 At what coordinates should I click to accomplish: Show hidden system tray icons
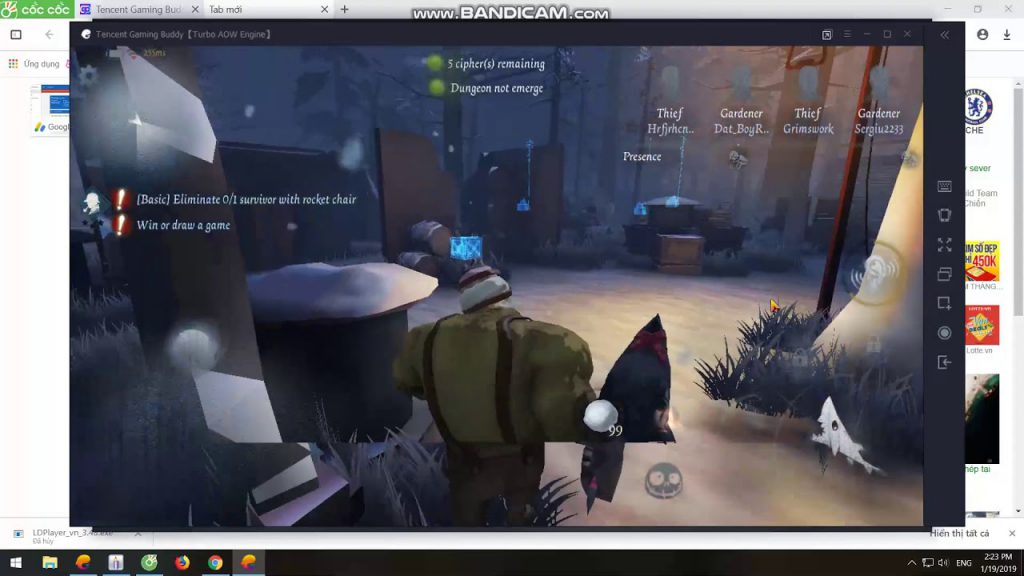[x=912, y=562]
